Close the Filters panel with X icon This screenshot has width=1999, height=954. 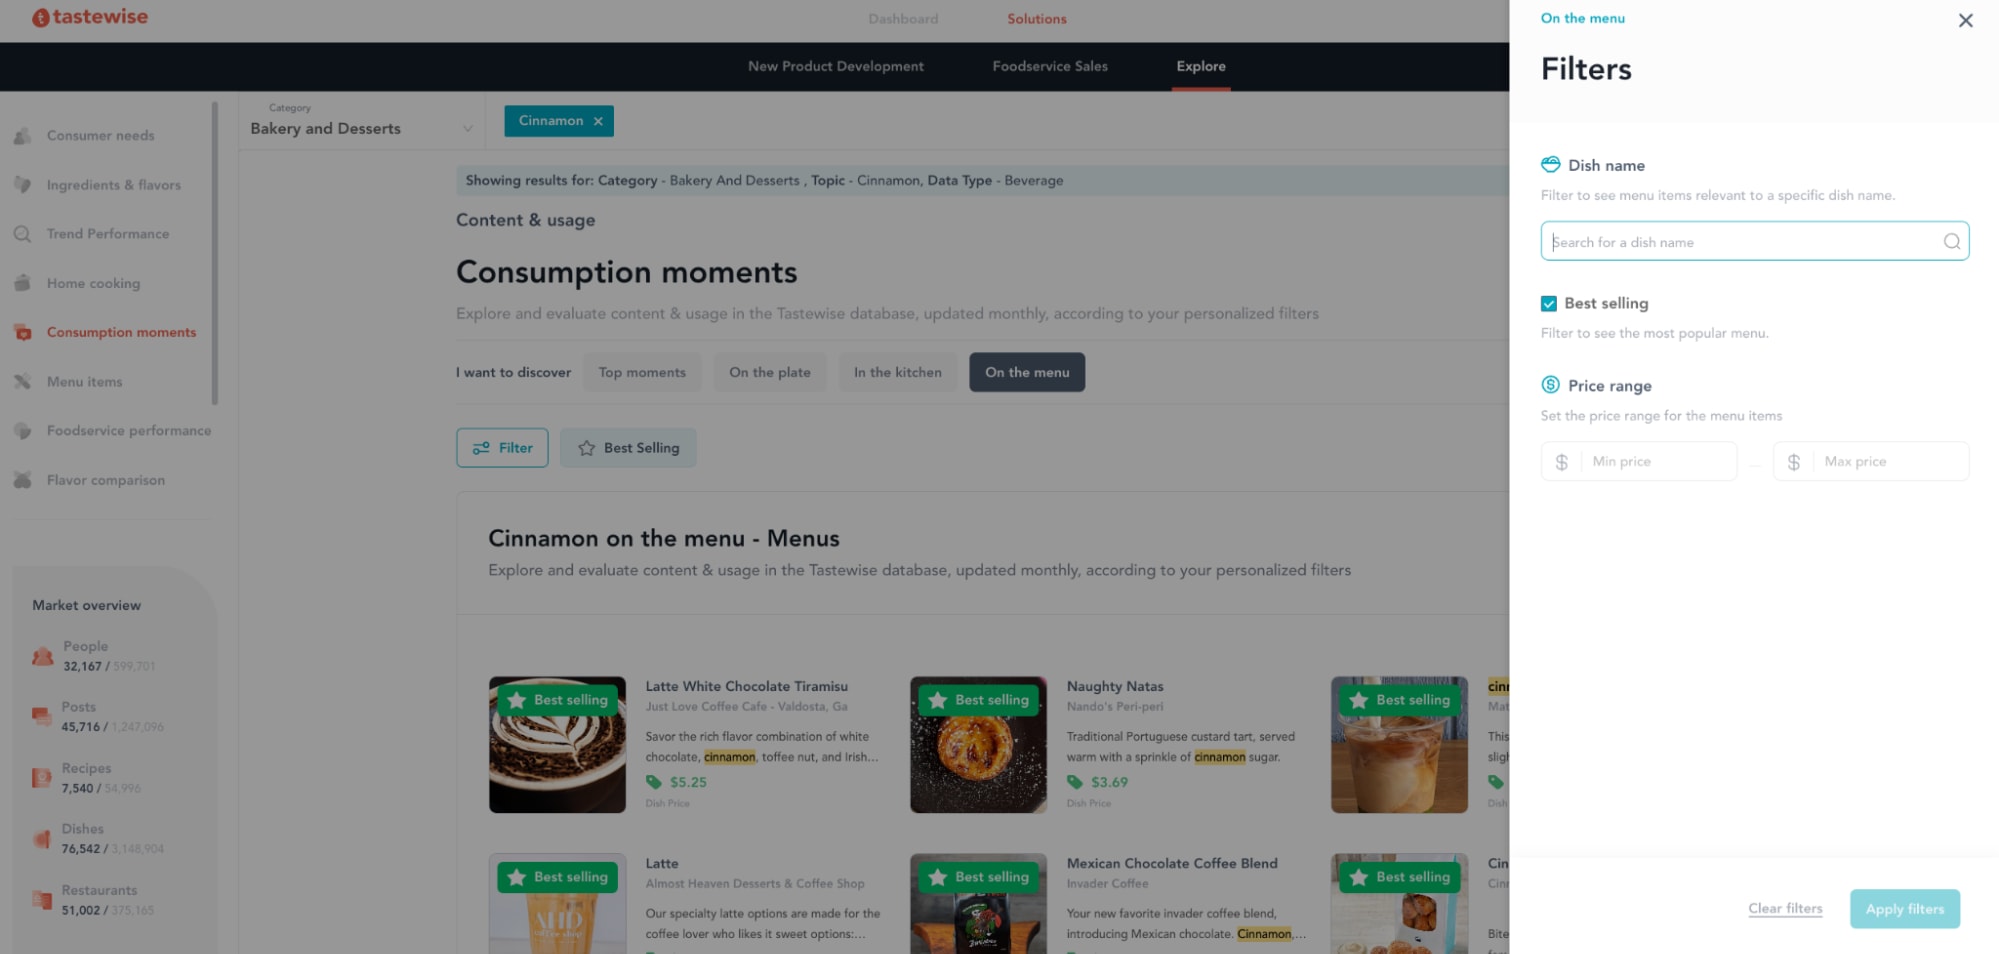click(x=1965, y=20)
